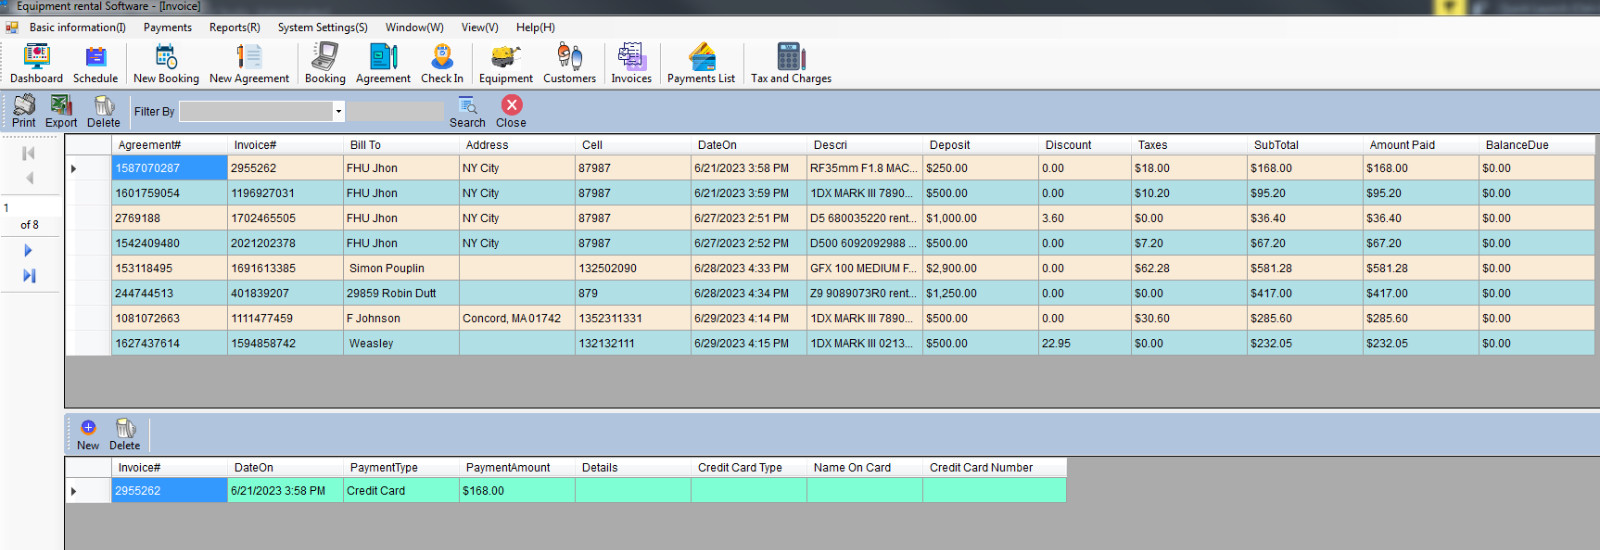Create a New Agreement
The image size is (1600, 550).
[x=249, y=64]
